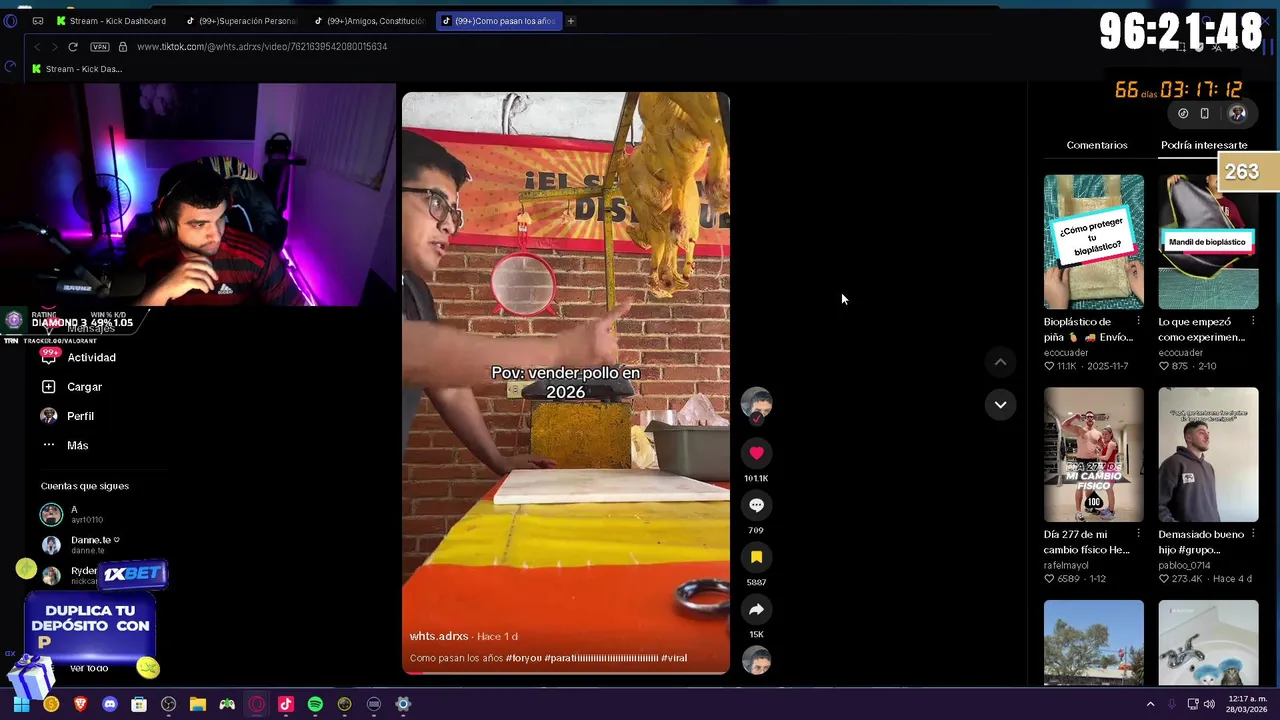This screenshot has width=1280, height=720.
Task: Click the Cargar upload plus icon
Action: pyautogui.click(x=49, y=386)
